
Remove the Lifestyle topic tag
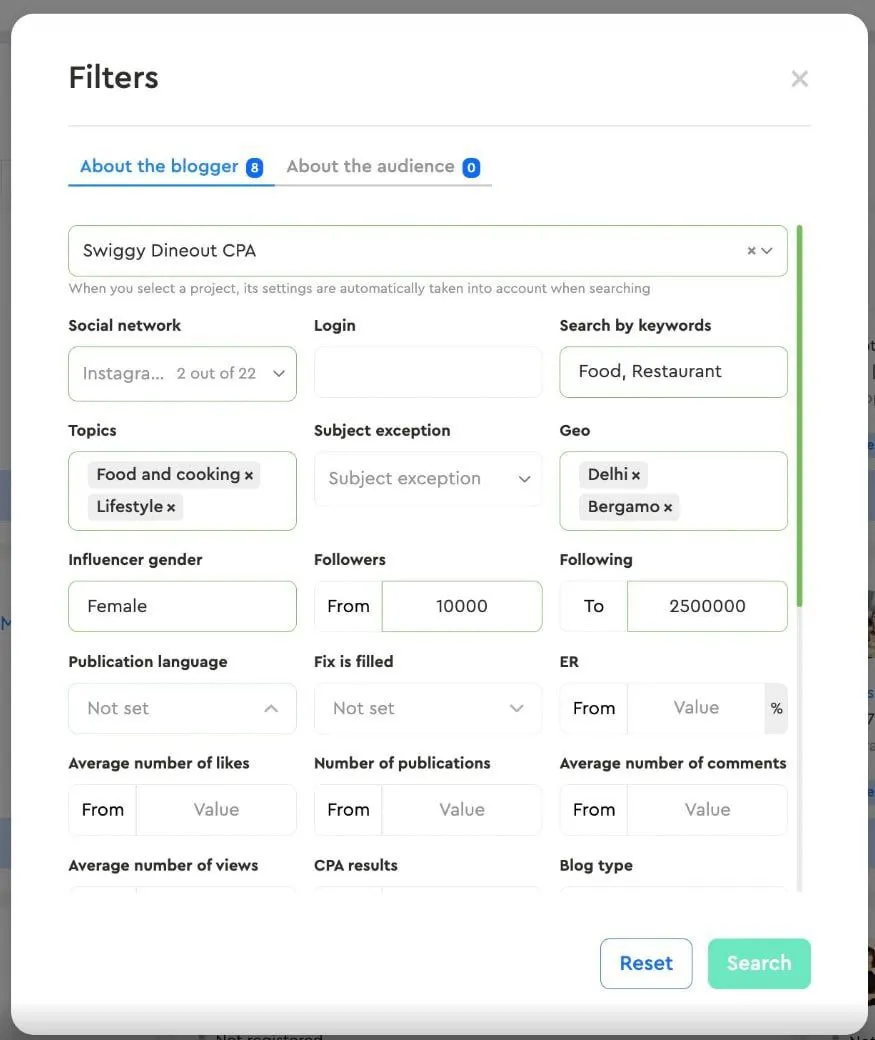pos(171,507)
